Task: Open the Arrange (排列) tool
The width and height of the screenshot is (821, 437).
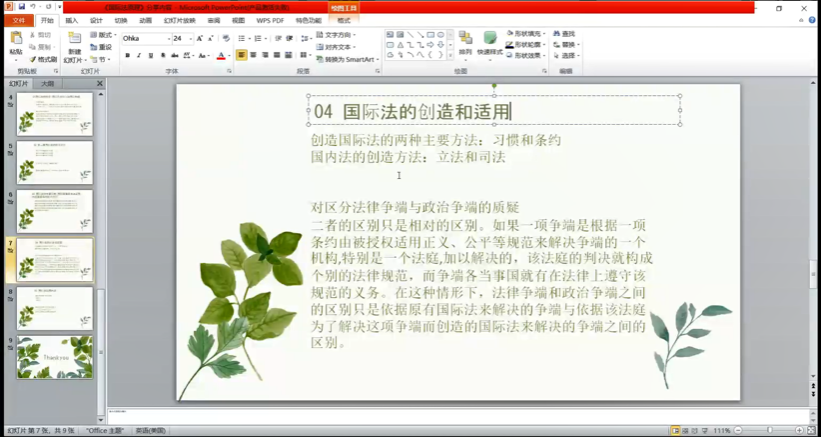Action: coord(465,42)
